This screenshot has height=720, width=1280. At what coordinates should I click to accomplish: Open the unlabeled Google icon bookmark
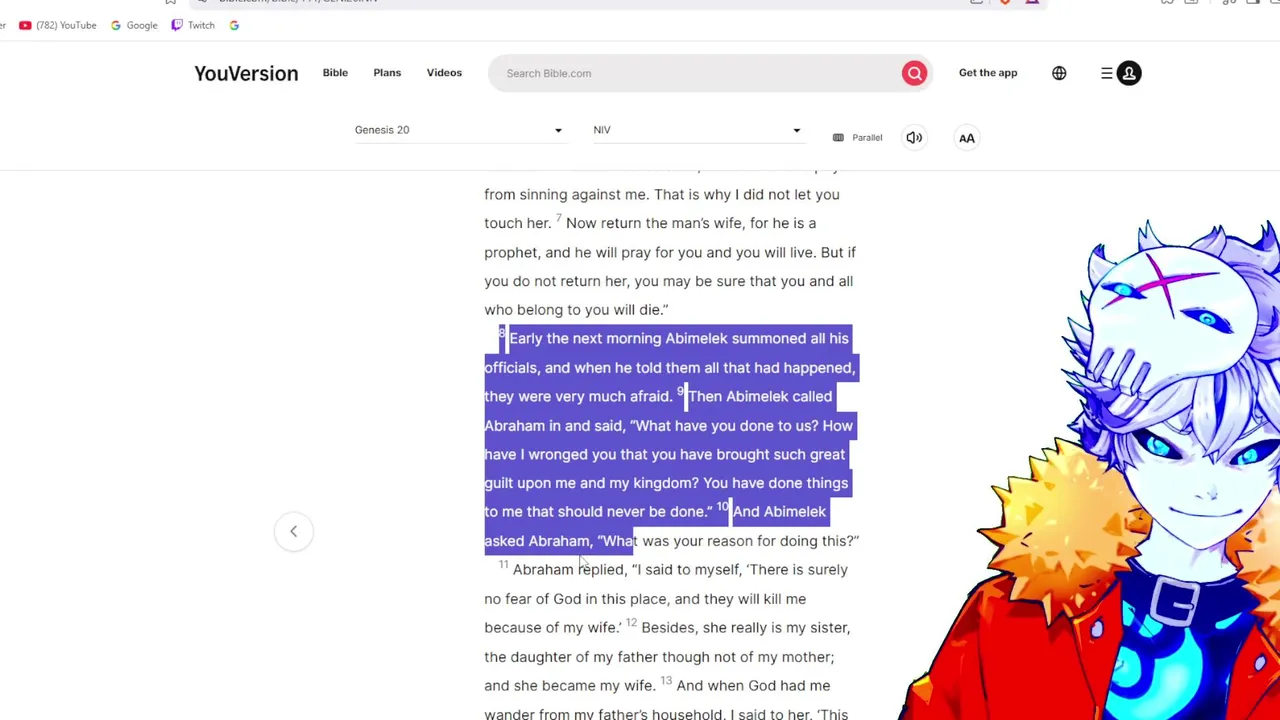point(234,25)
